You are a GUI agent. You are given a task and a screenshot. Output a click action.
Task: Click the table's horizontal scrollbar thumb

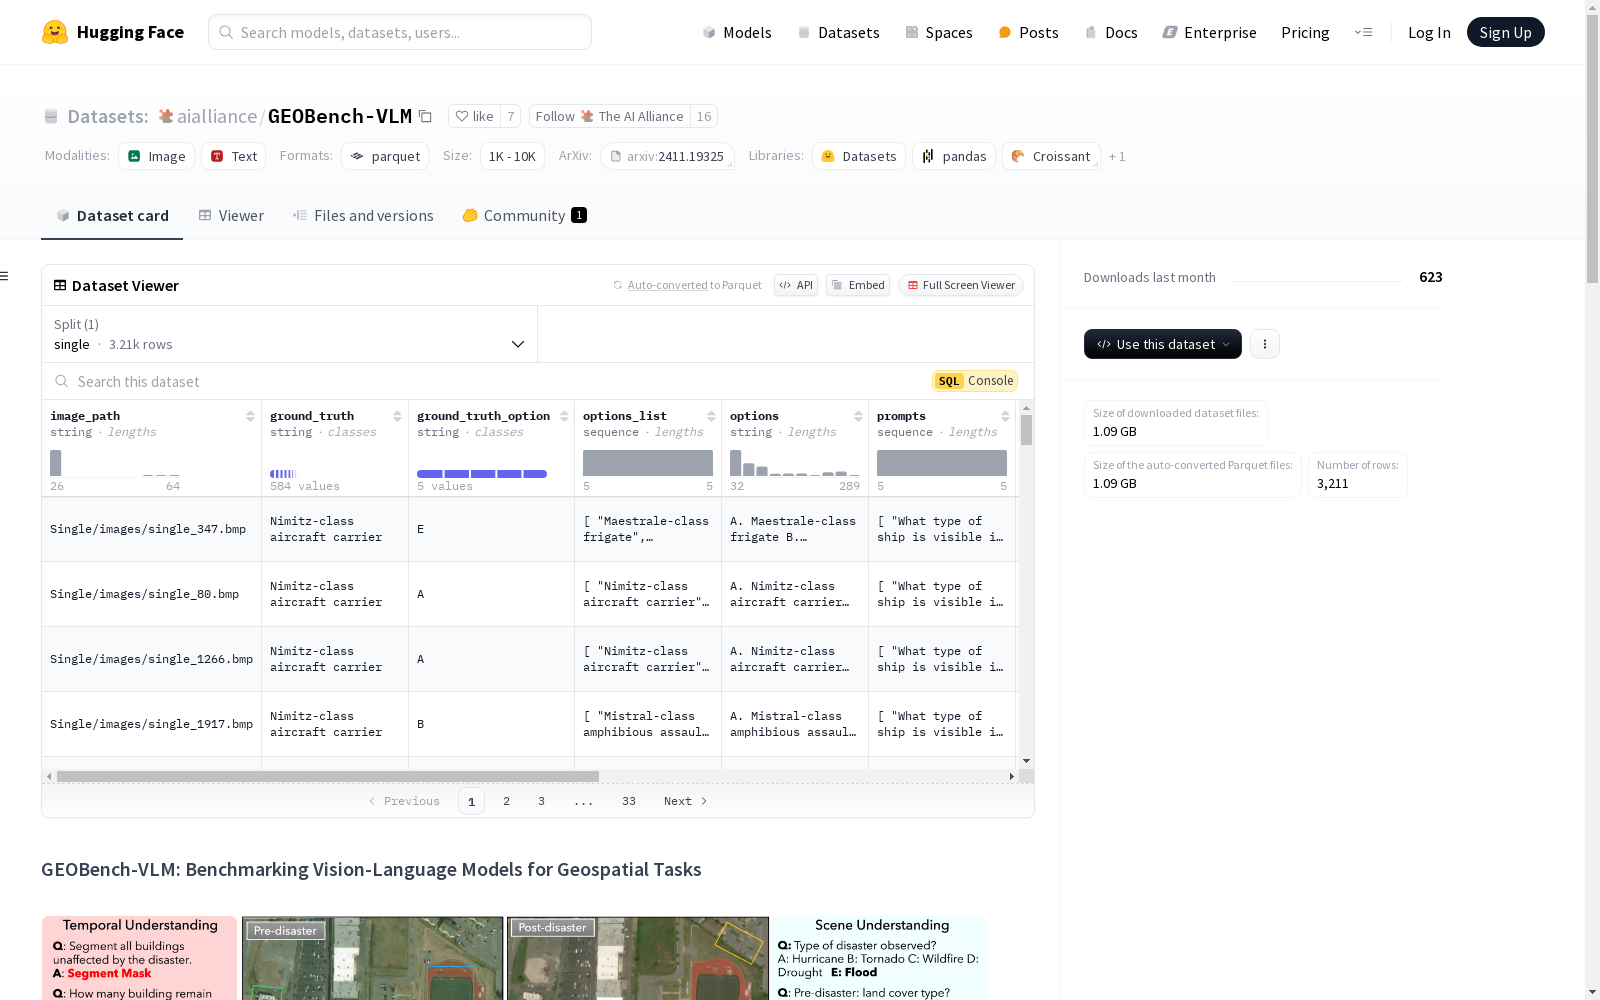coord(328,776)
